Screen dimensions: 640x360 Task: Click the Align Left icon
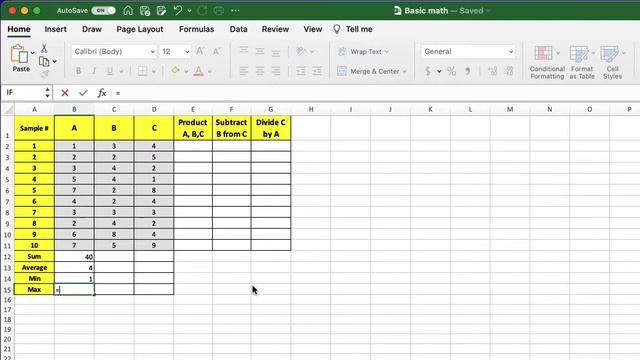pyautogui.click(x=244, y=71)
